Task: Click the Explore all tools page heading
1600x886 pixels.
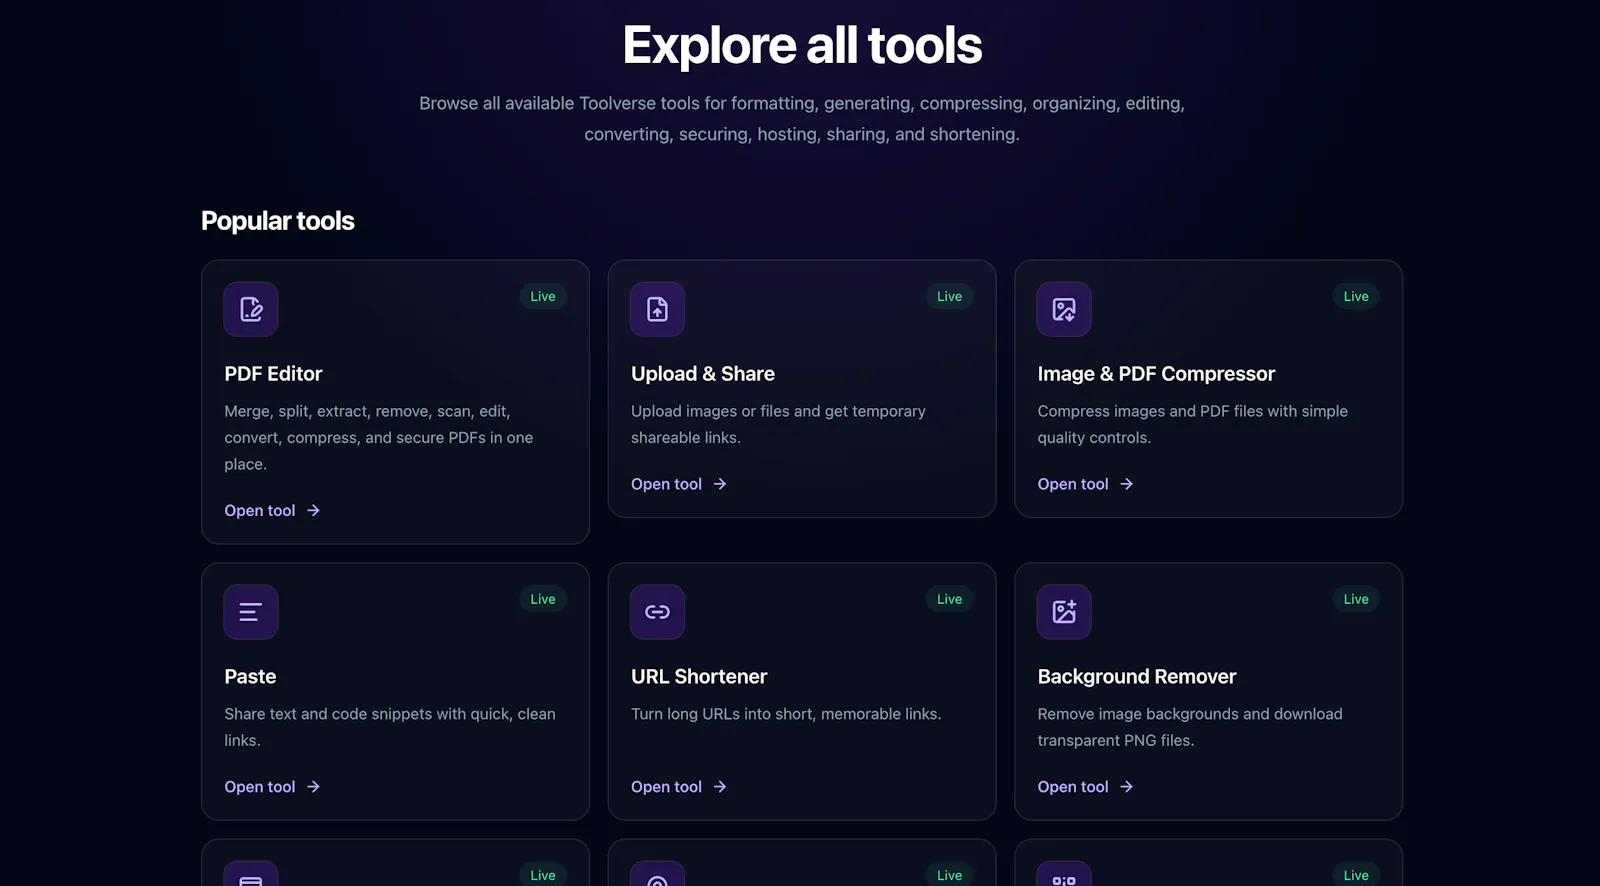Action: click(802, 46)
